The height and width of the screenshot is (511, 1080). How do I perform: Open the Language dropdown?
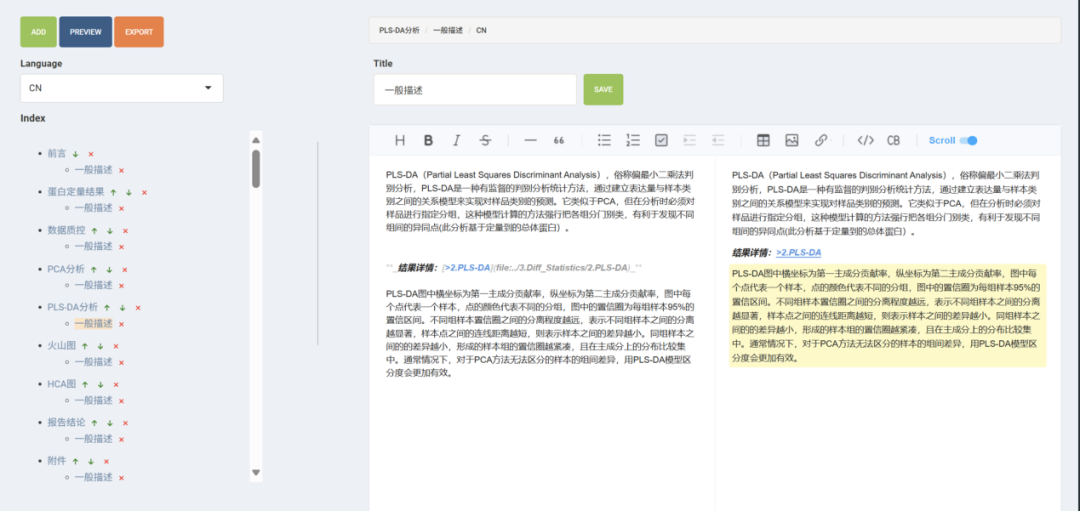point(121,88)
